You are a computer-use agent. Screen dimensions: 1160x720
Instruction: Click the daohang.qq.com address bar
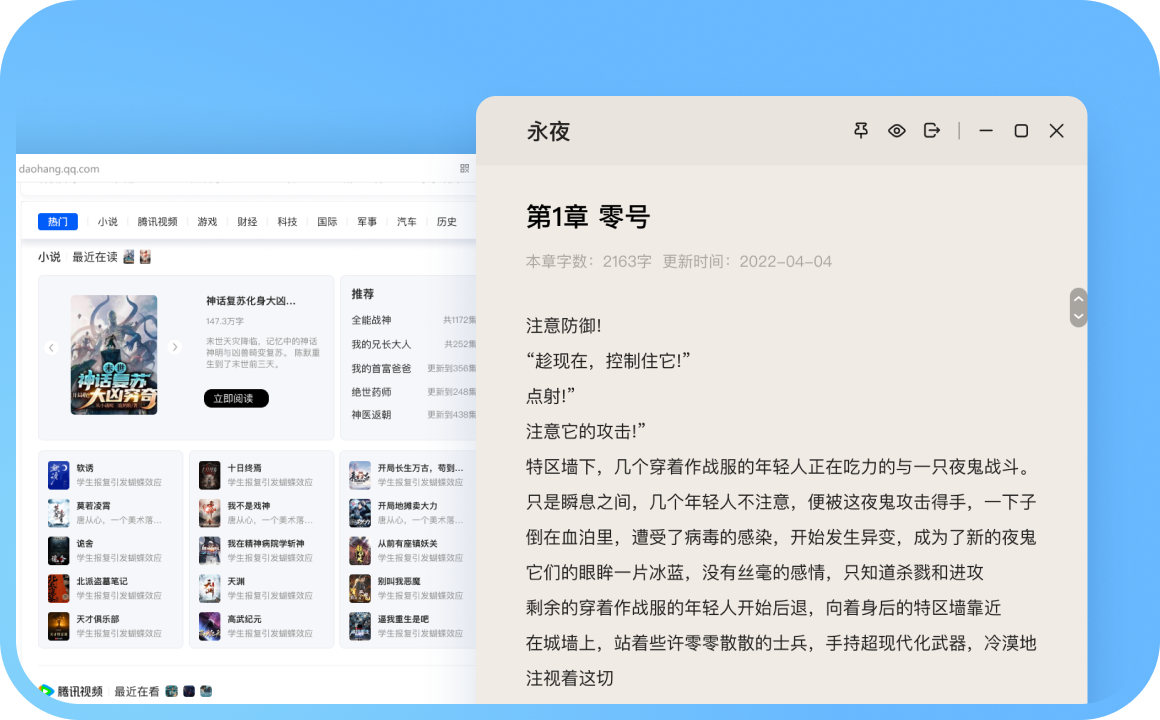[60, 168]
